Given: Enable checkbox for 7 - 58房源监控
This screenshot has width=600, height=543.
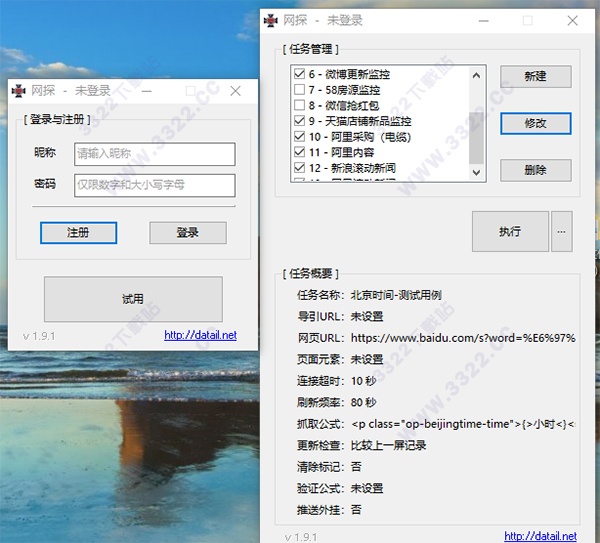Looking at the screenshot, I should point(299,90).
